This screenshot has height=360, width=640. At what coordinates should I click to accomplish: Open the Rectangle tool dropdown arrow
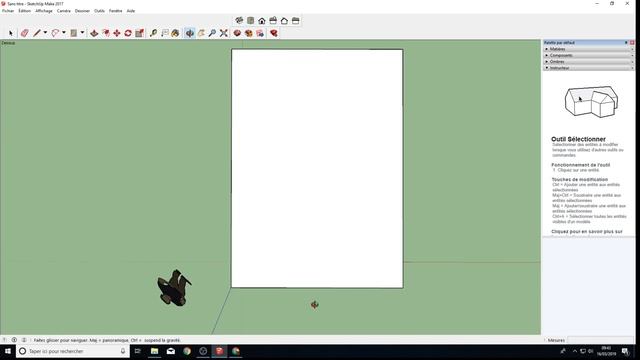pos(82,33)
